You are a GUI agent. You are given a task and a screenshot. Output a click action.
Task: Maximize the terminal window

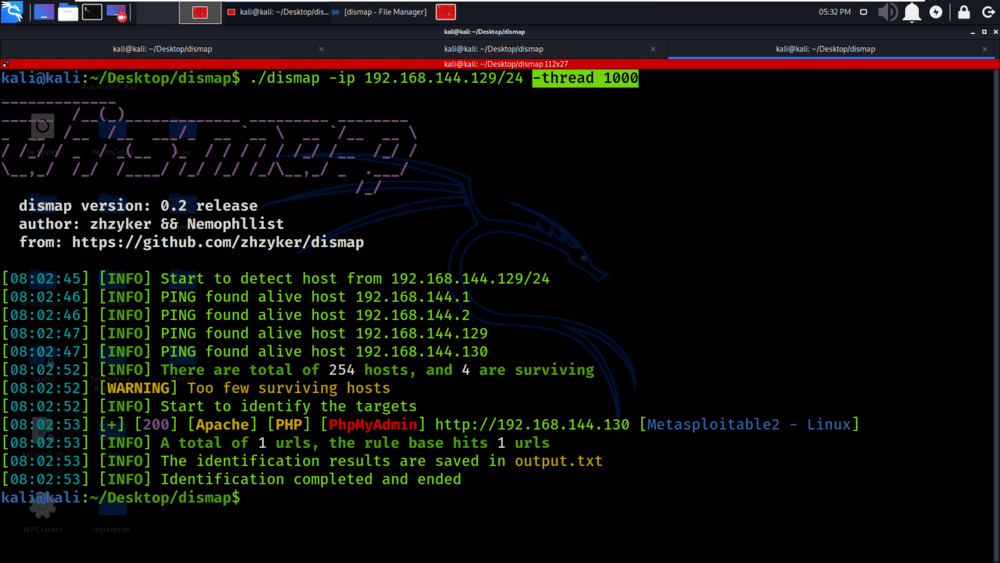984,32
